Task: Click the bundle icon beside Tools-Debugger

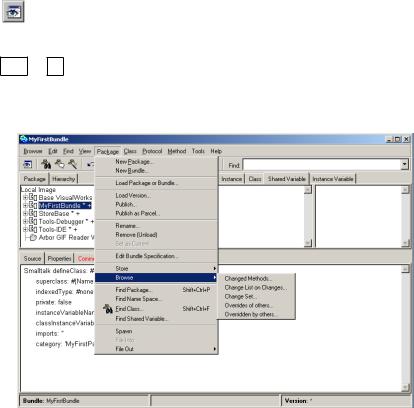Action: pos(33,221)
